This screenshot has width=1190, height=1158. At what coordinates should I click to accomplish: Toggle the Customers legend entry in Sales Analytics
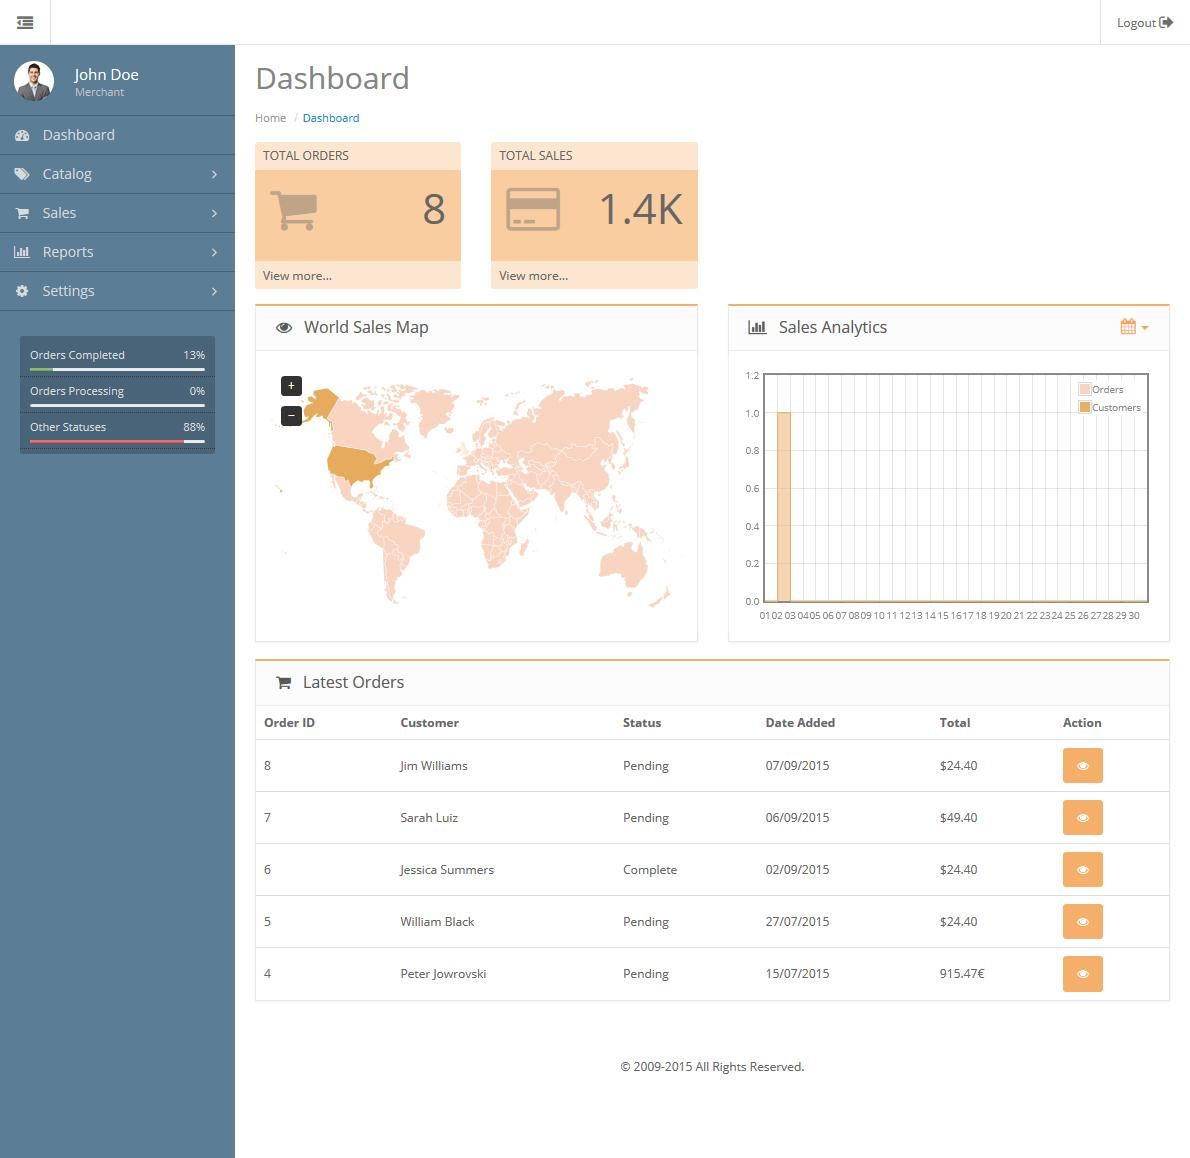coord(1110,407)
